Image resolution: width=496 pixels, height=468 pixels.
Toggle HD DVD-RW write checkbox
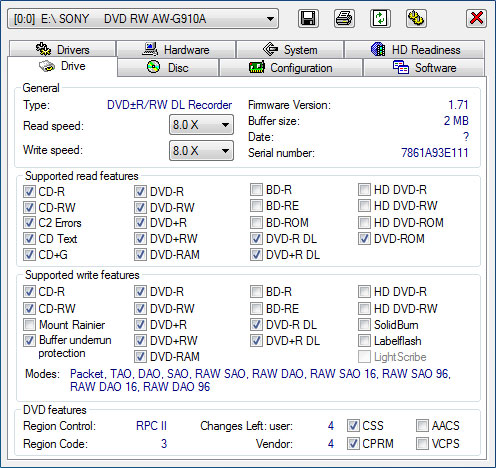click(364, 308)
